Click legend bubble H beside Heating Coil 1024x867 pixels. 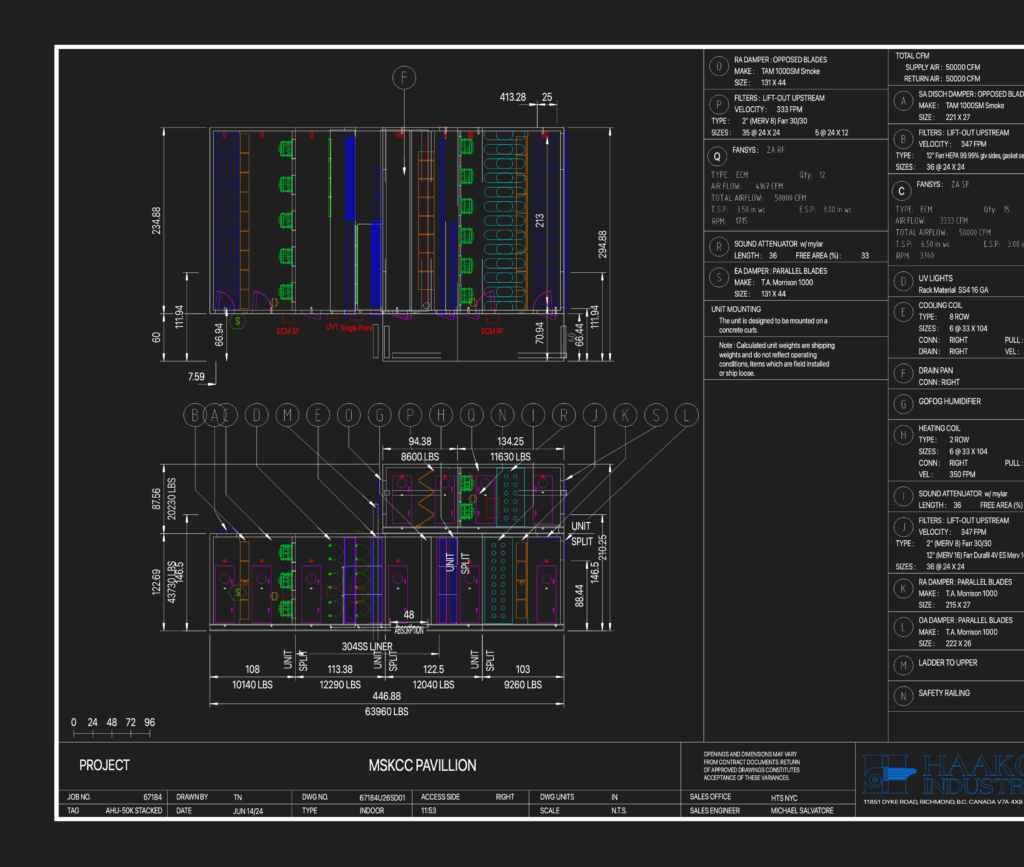click(903, 435)
